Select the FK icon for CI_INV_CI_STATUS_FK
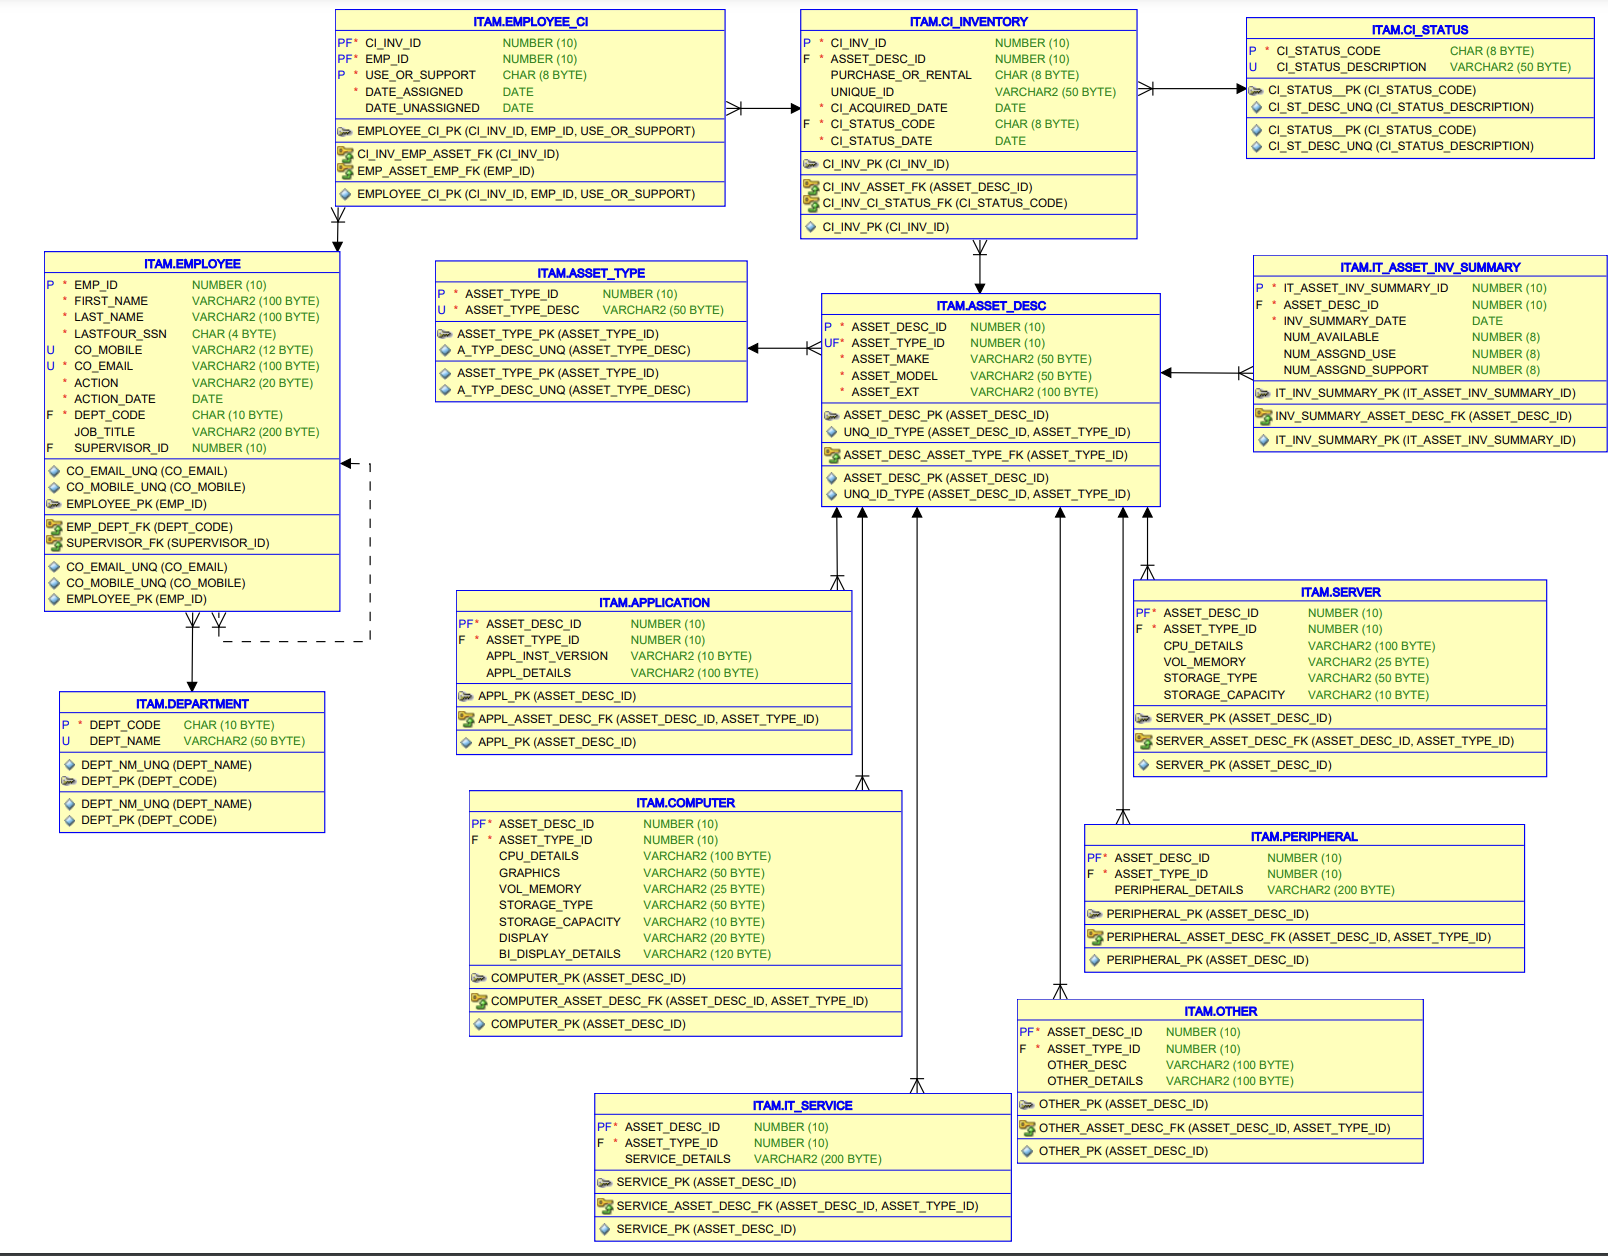1608x1256 pixels. [813, 202]
